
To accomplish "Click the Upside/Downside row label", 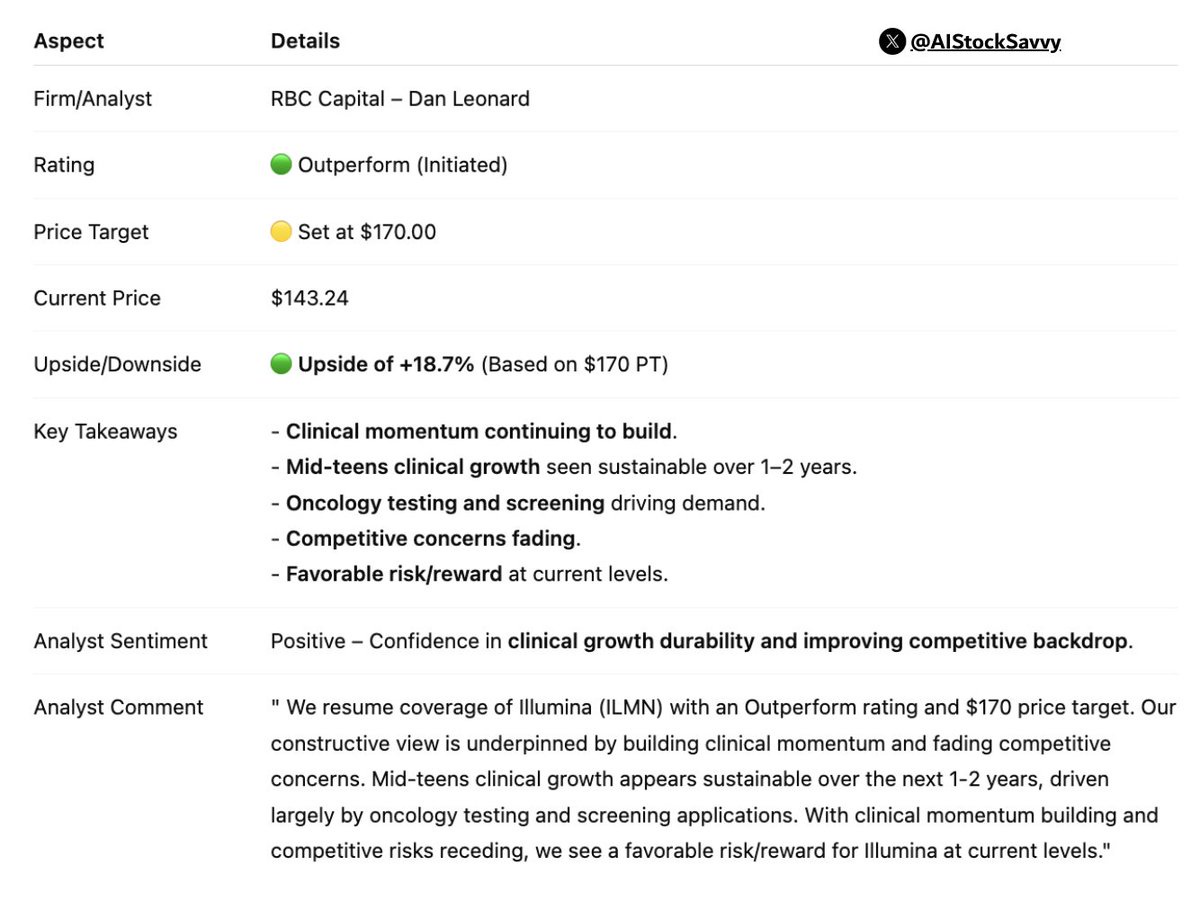I will [x=118, y=364].
